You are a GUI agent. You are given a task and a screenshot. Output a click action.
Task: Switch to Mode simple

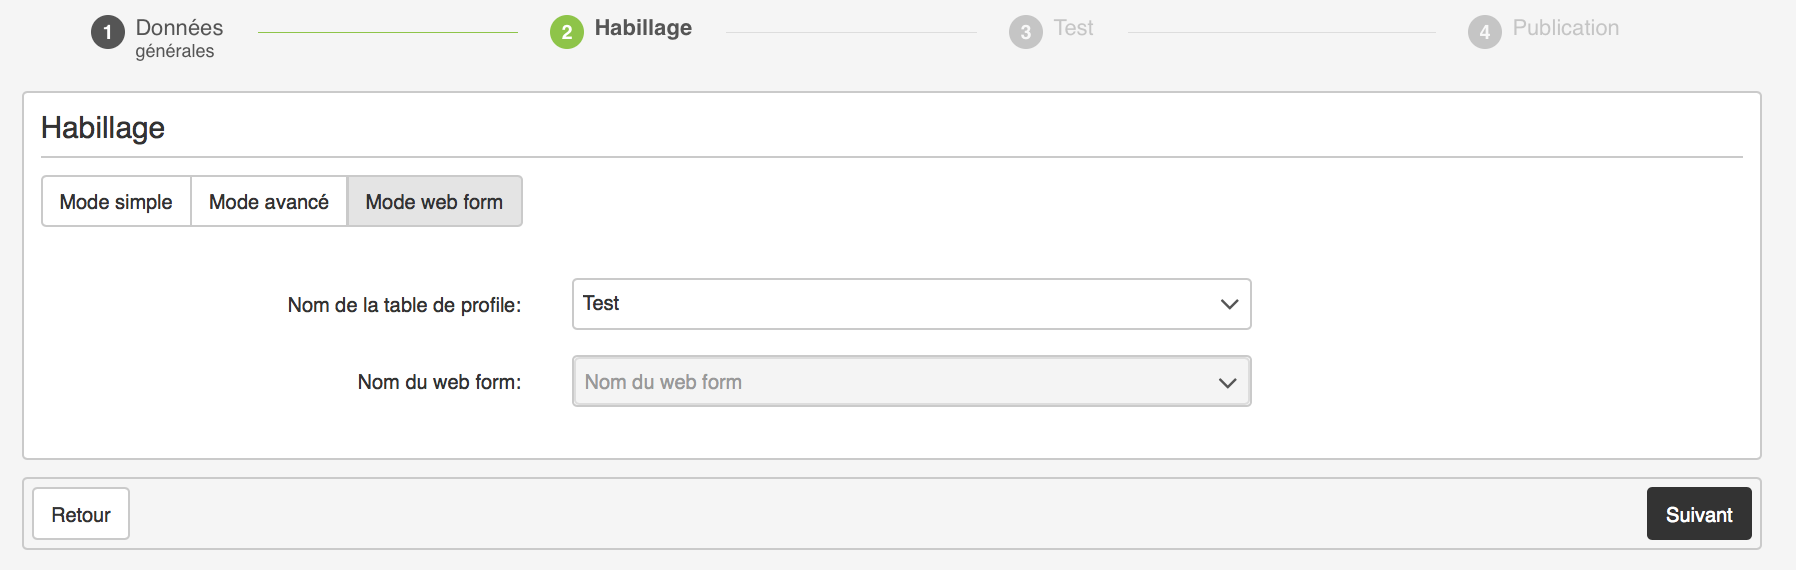(116, 202)
